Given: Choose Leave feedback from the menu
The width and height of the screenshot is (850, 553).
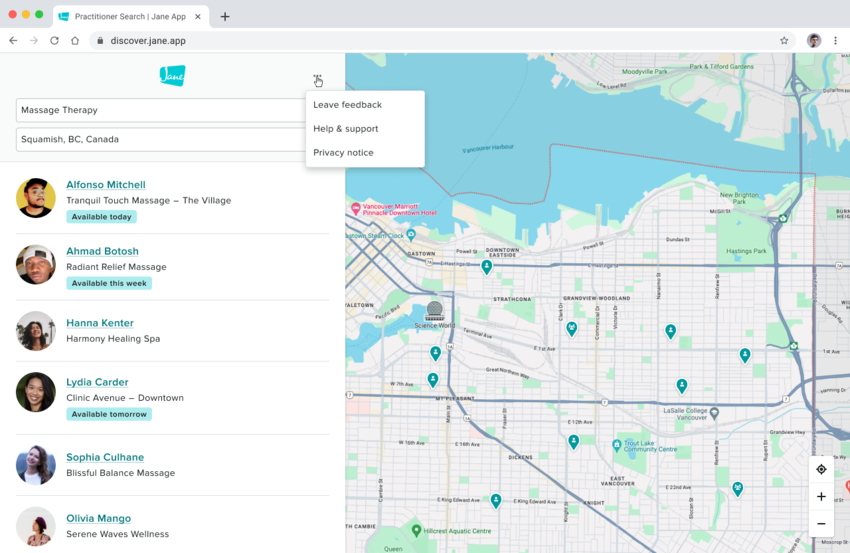Looking at the screenshot, I should click(347, 105).
